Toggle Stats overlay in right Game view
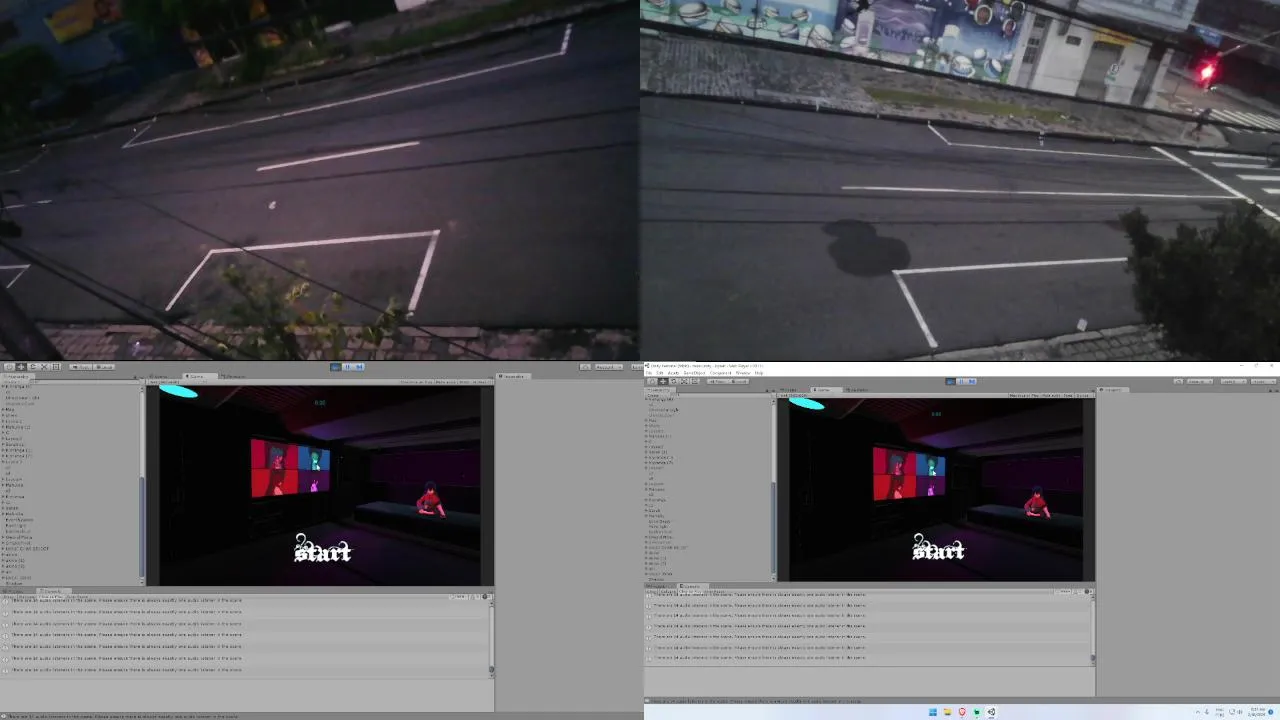The height and width of the screenshot is (720, 1280). [x=1068, y=397]
